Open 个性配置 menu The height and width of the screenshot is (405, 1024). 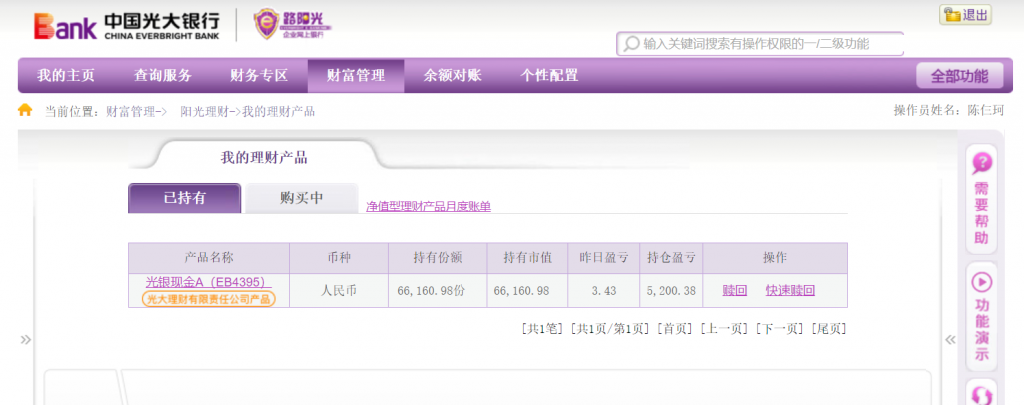549,76
